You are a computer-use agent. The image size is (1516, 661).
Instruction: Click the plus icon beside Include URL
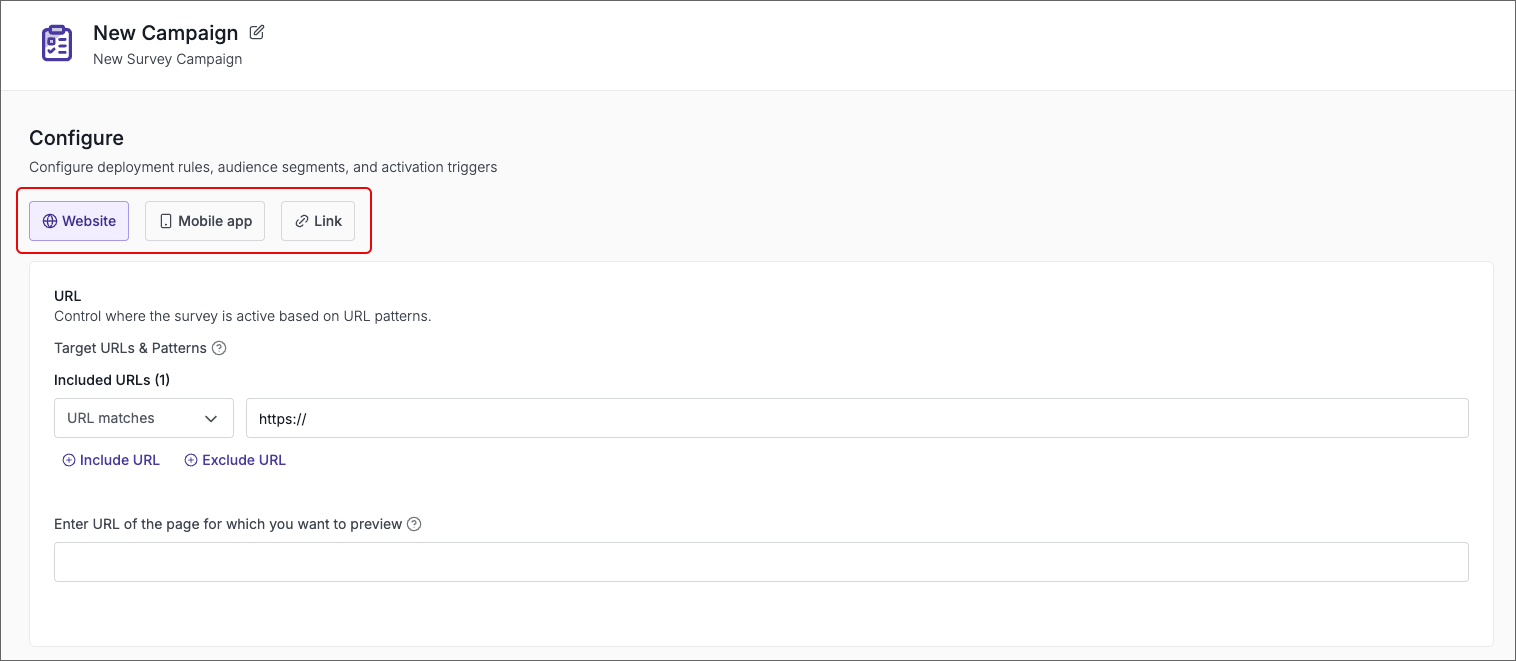pyautogui.click(x=69, y=460)
